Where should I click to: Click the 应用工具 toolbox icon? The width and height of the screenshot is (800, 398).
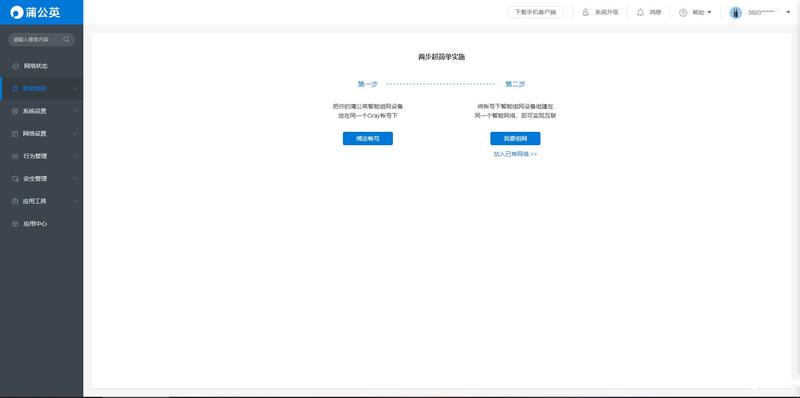15,202
